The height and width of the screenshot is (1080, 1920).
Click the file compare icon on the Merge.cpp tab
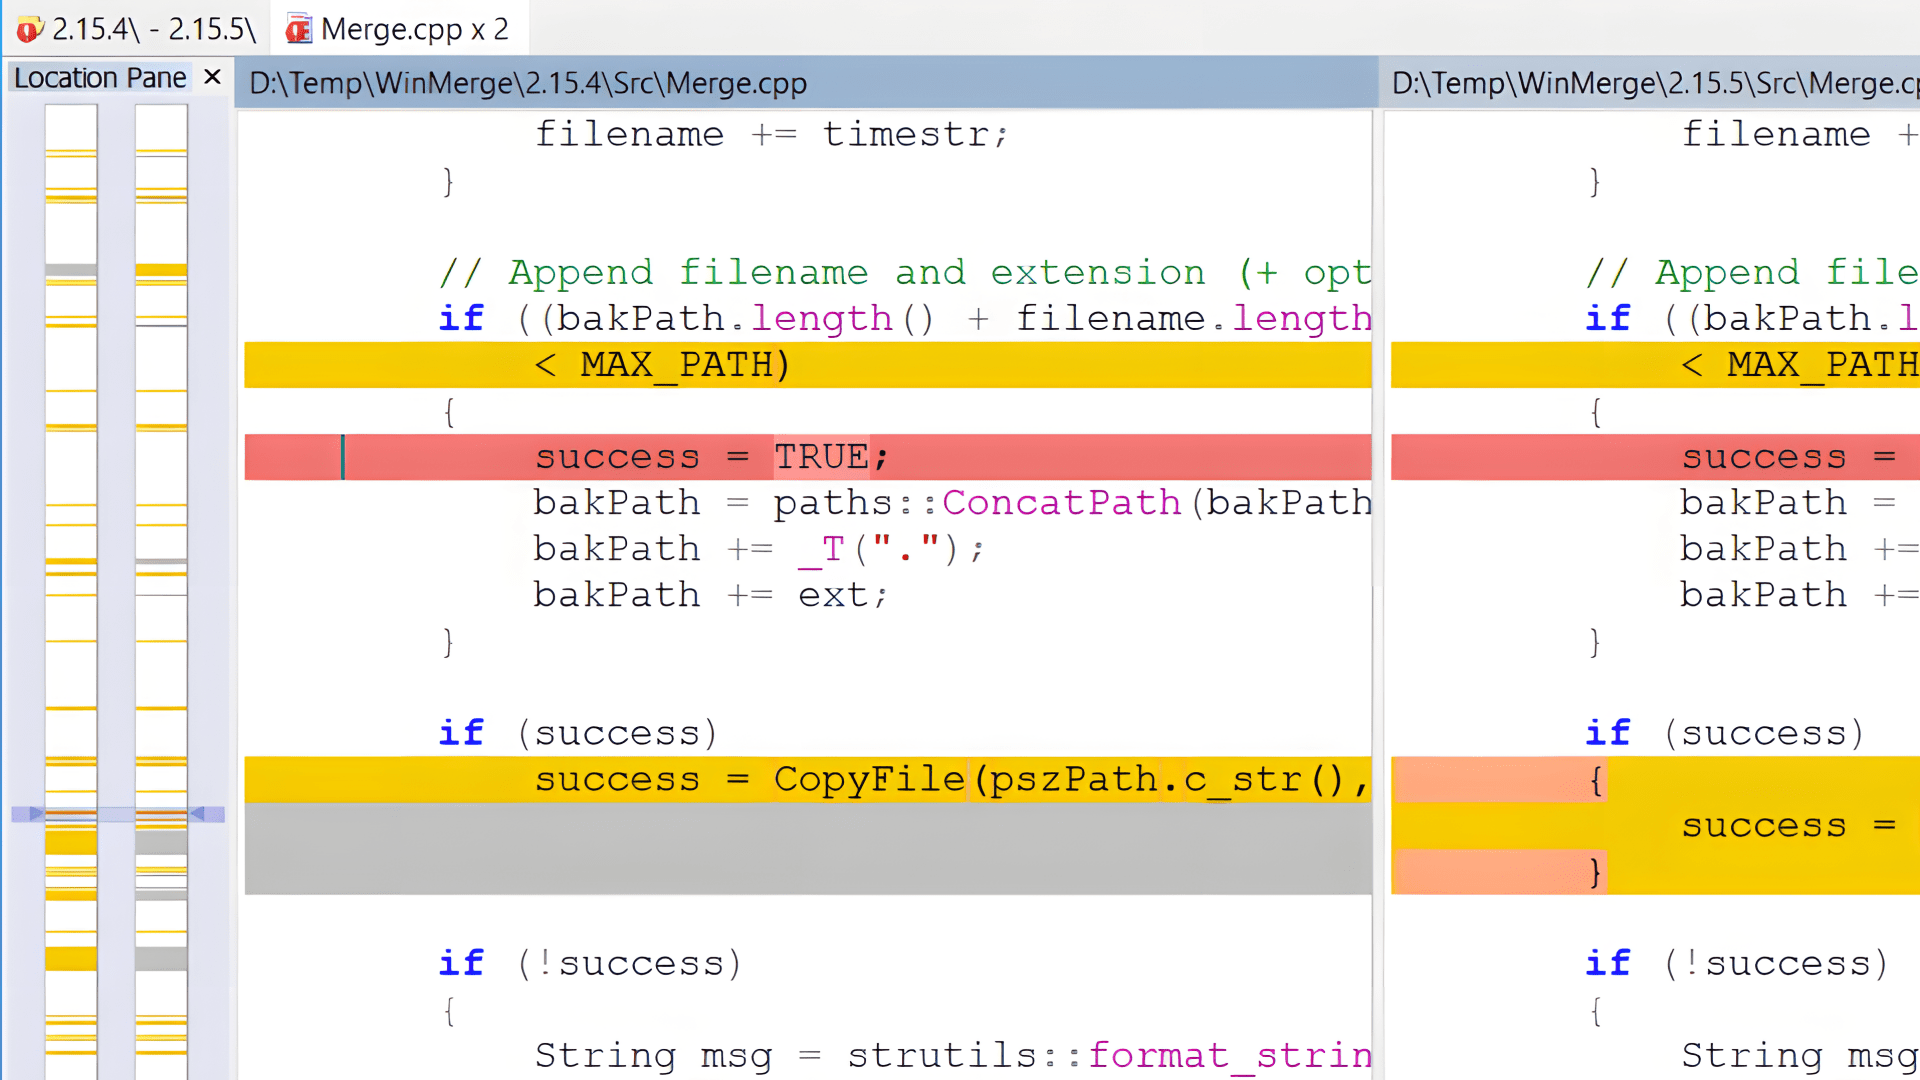coord(298,29)
